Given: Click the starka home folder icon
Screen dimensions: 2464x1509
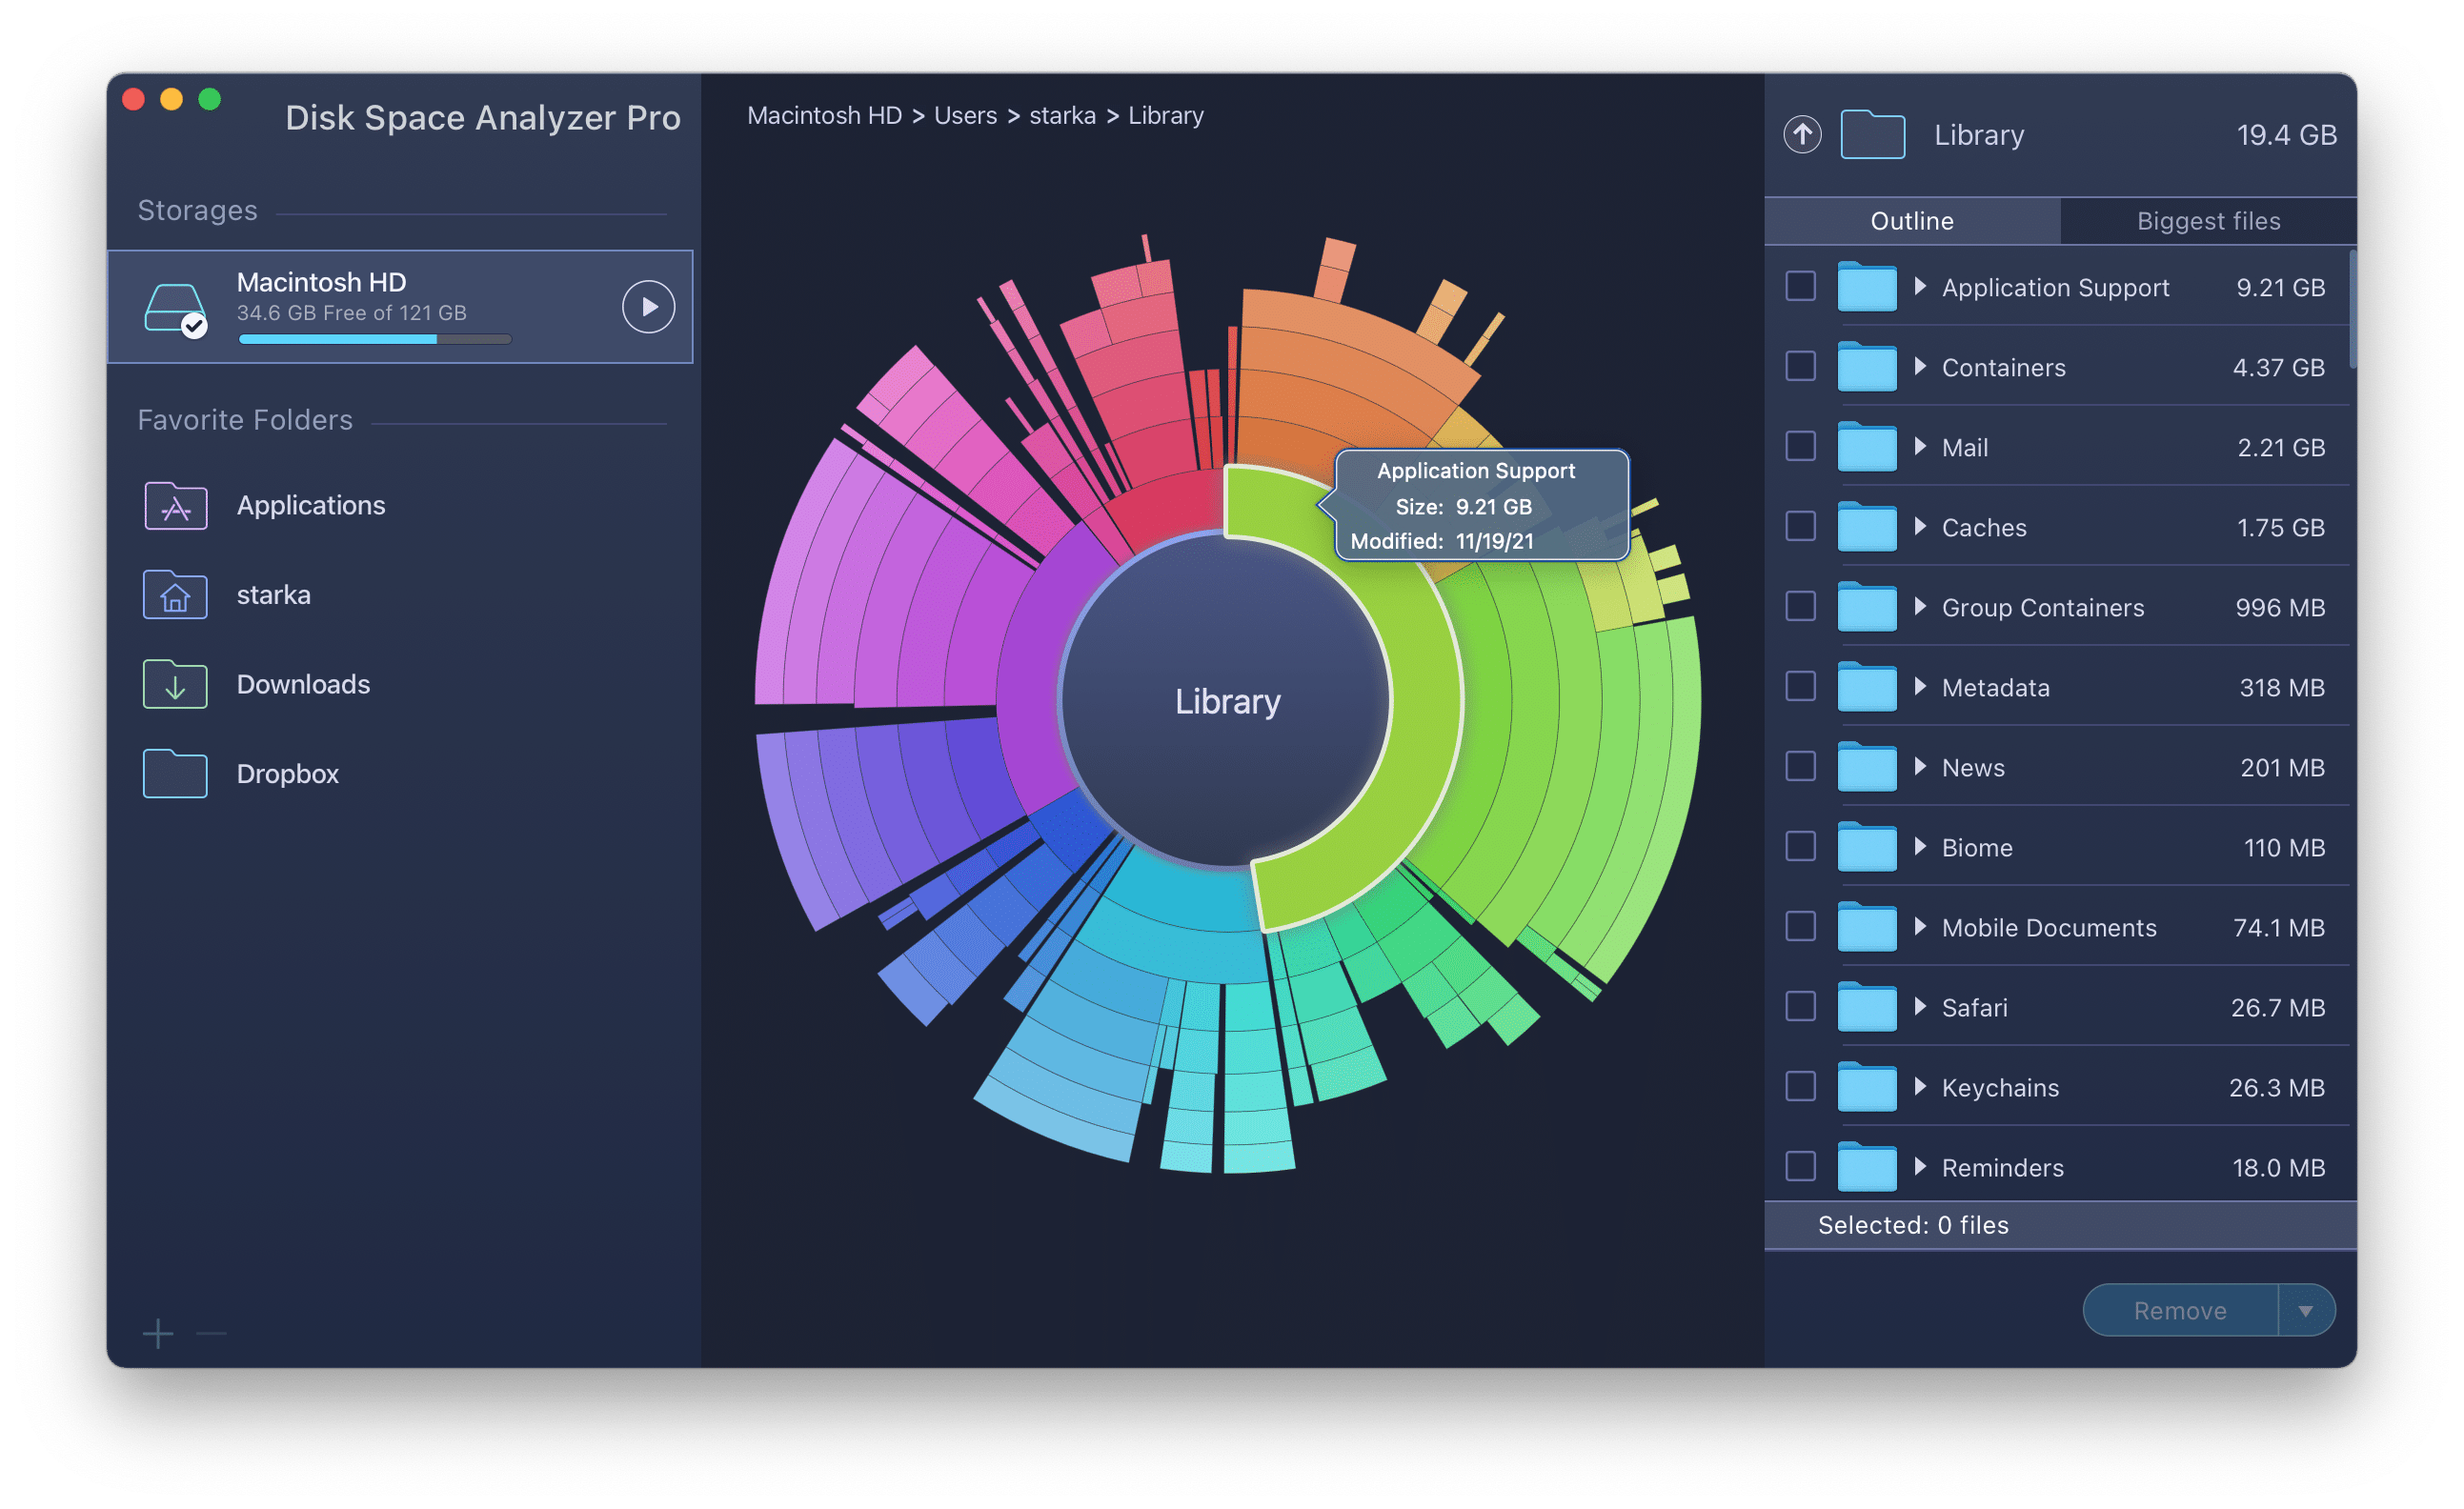Looking at the screenshot, I should pyautogui.click(x=175, y=595).
